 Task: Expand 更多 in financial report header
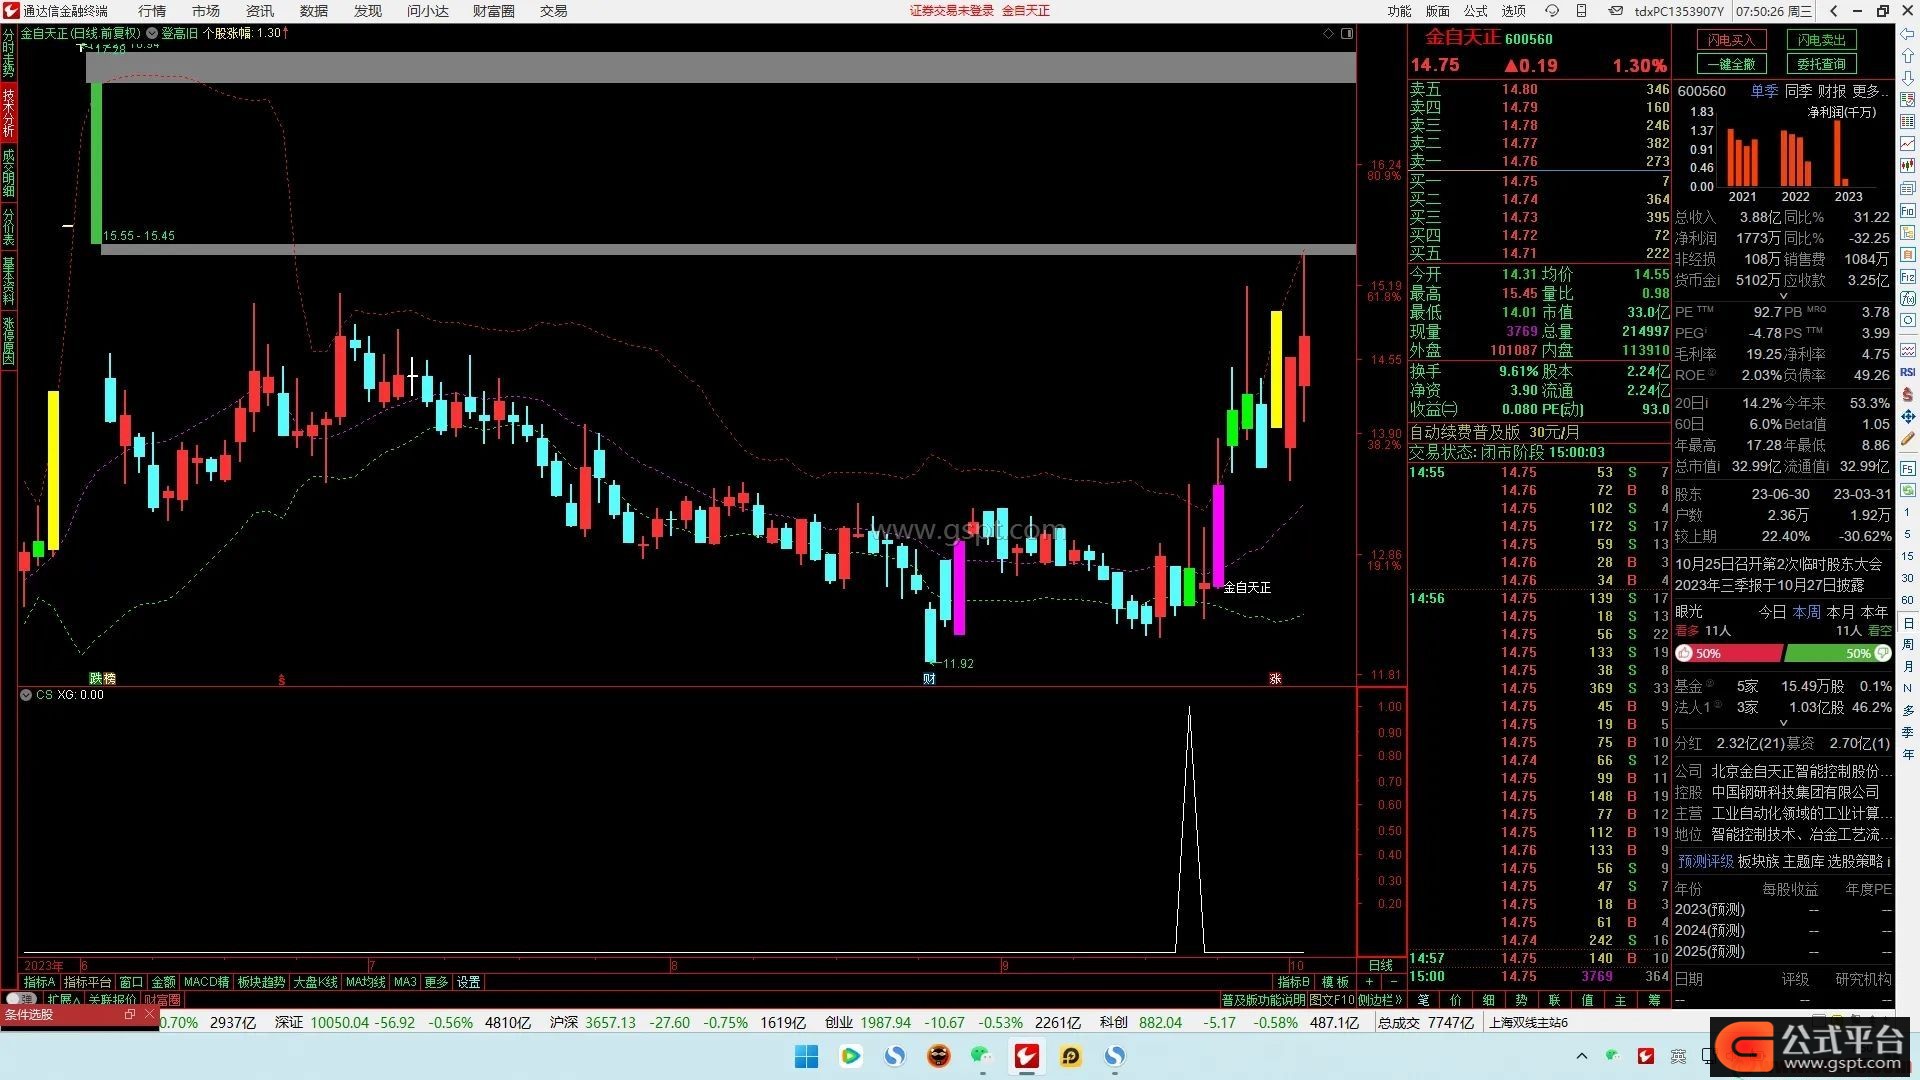(1868, 91)
